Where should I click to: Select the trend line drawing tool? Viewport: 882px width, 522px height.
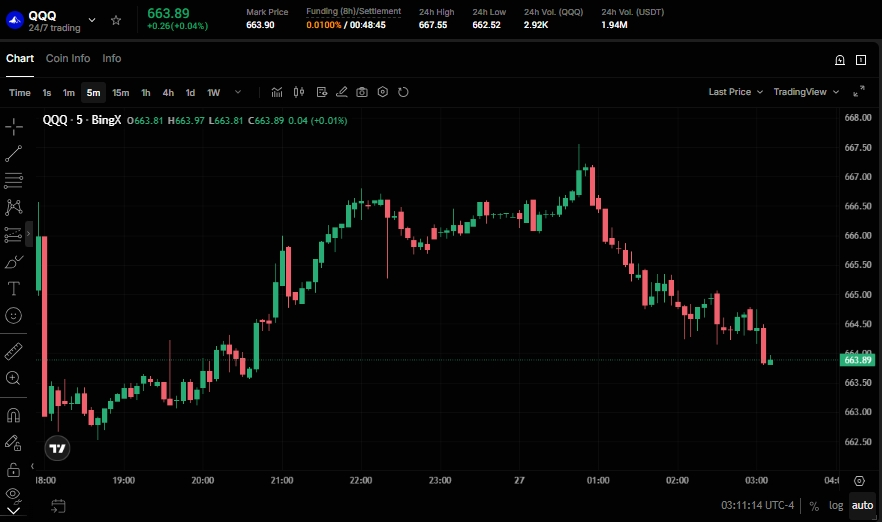coord(14,154)
